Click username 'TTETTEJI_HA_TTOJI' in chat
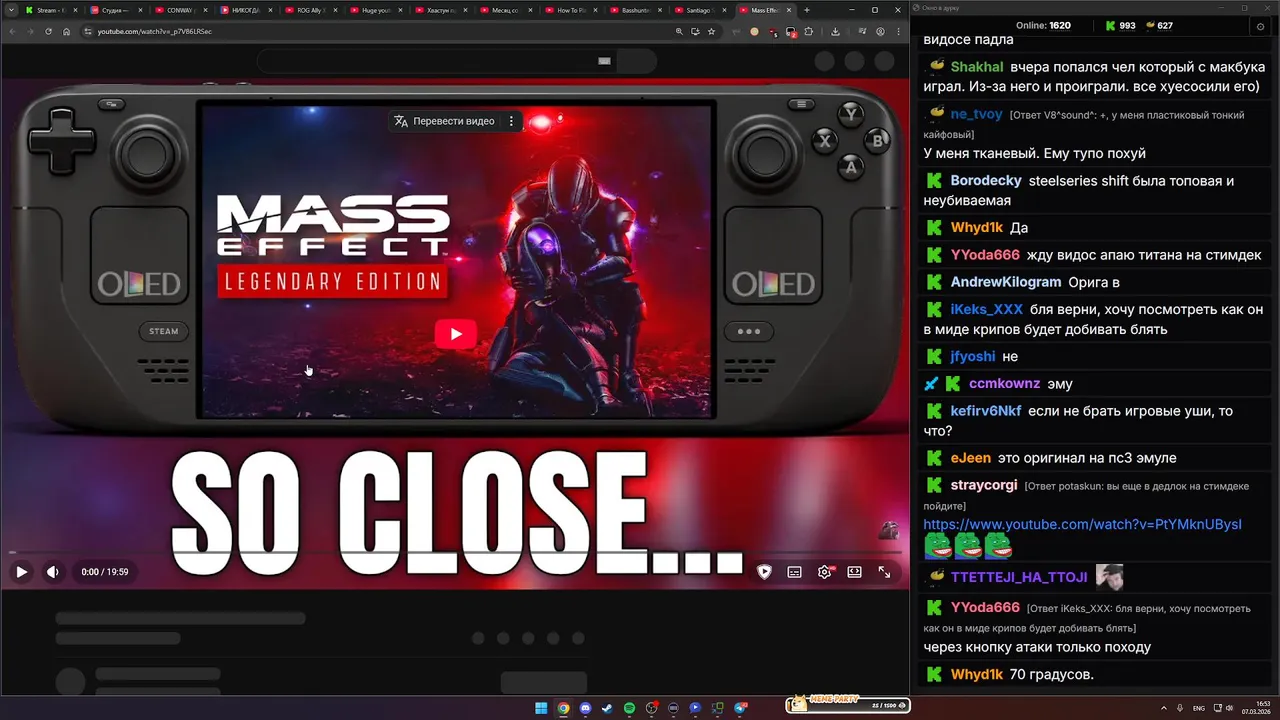This screenshot has height=720, width=1280. coord(1019,577)
